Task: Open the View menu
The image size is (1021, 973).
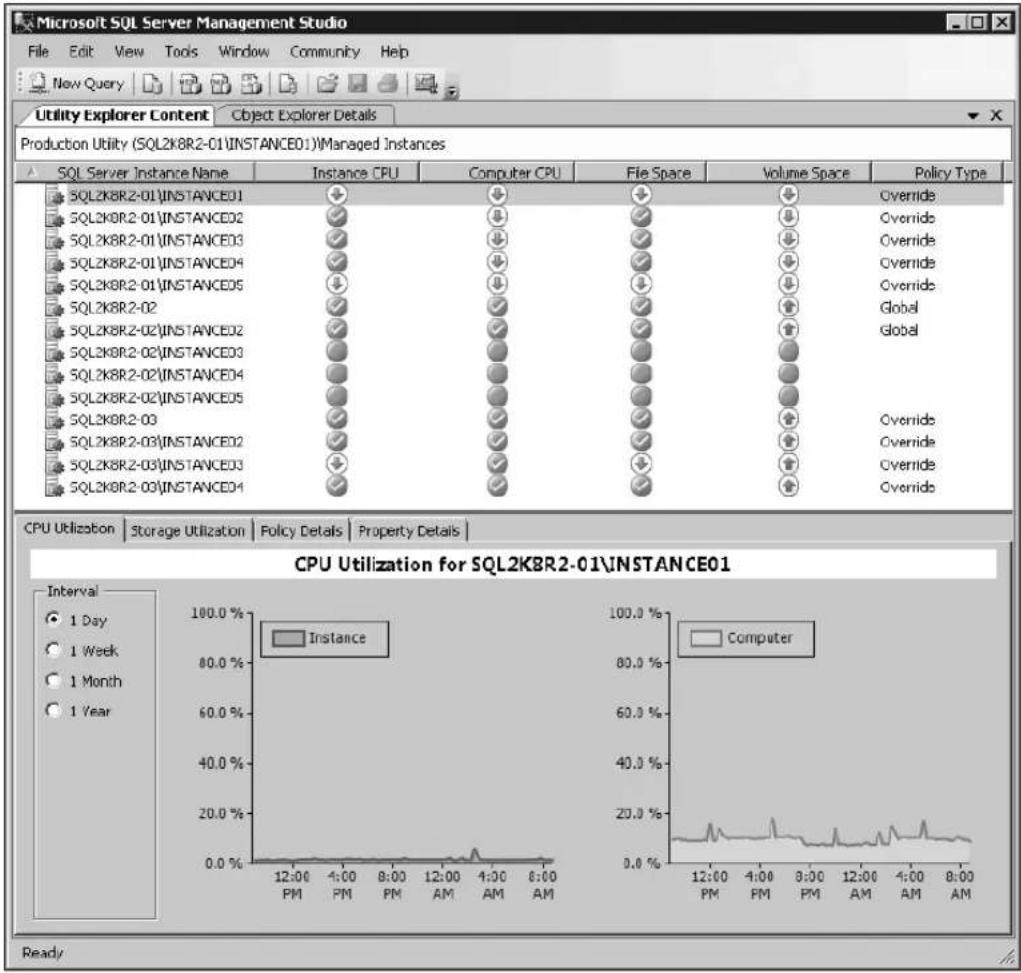Action: pyautogui.click(x=129, y=51)
